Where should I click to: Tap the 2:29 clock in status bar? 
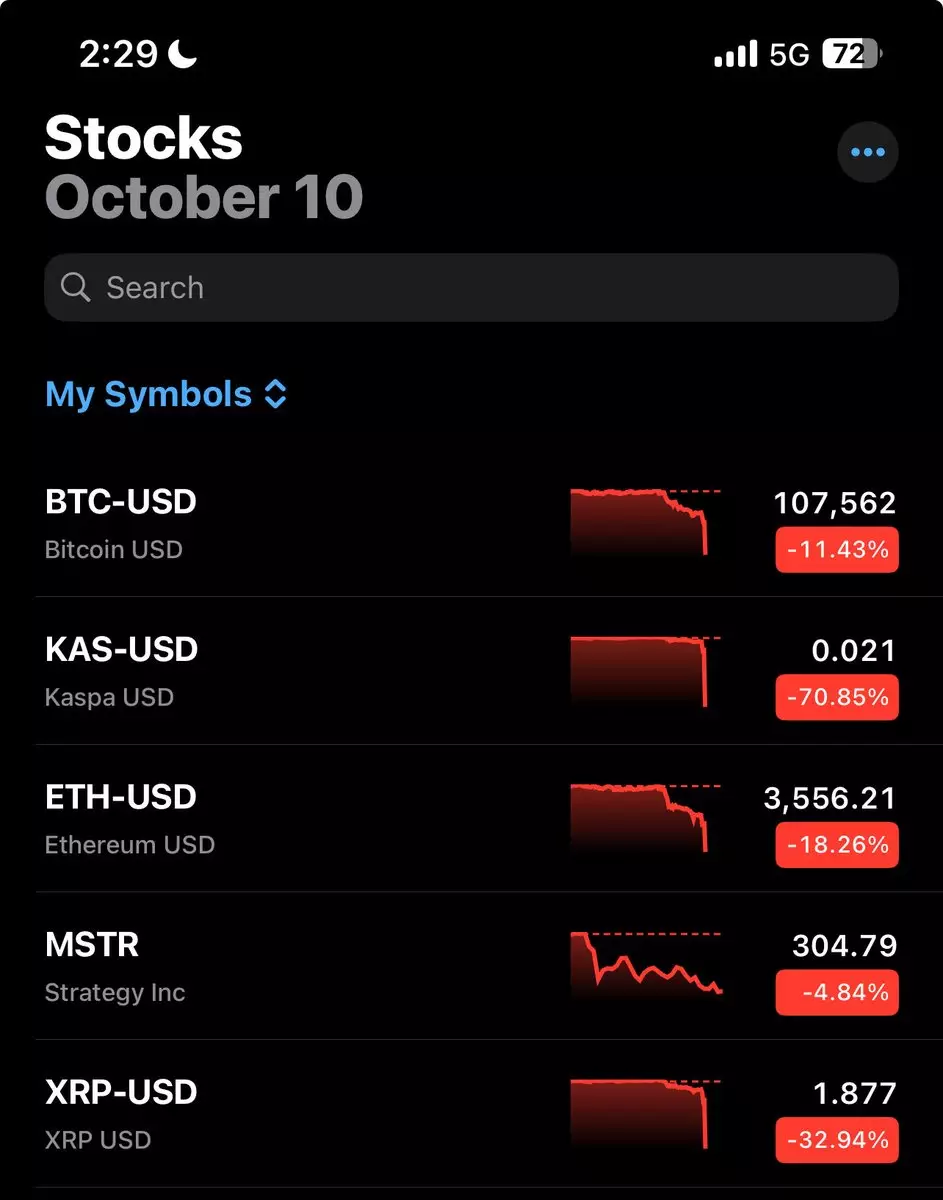(118, 54)
